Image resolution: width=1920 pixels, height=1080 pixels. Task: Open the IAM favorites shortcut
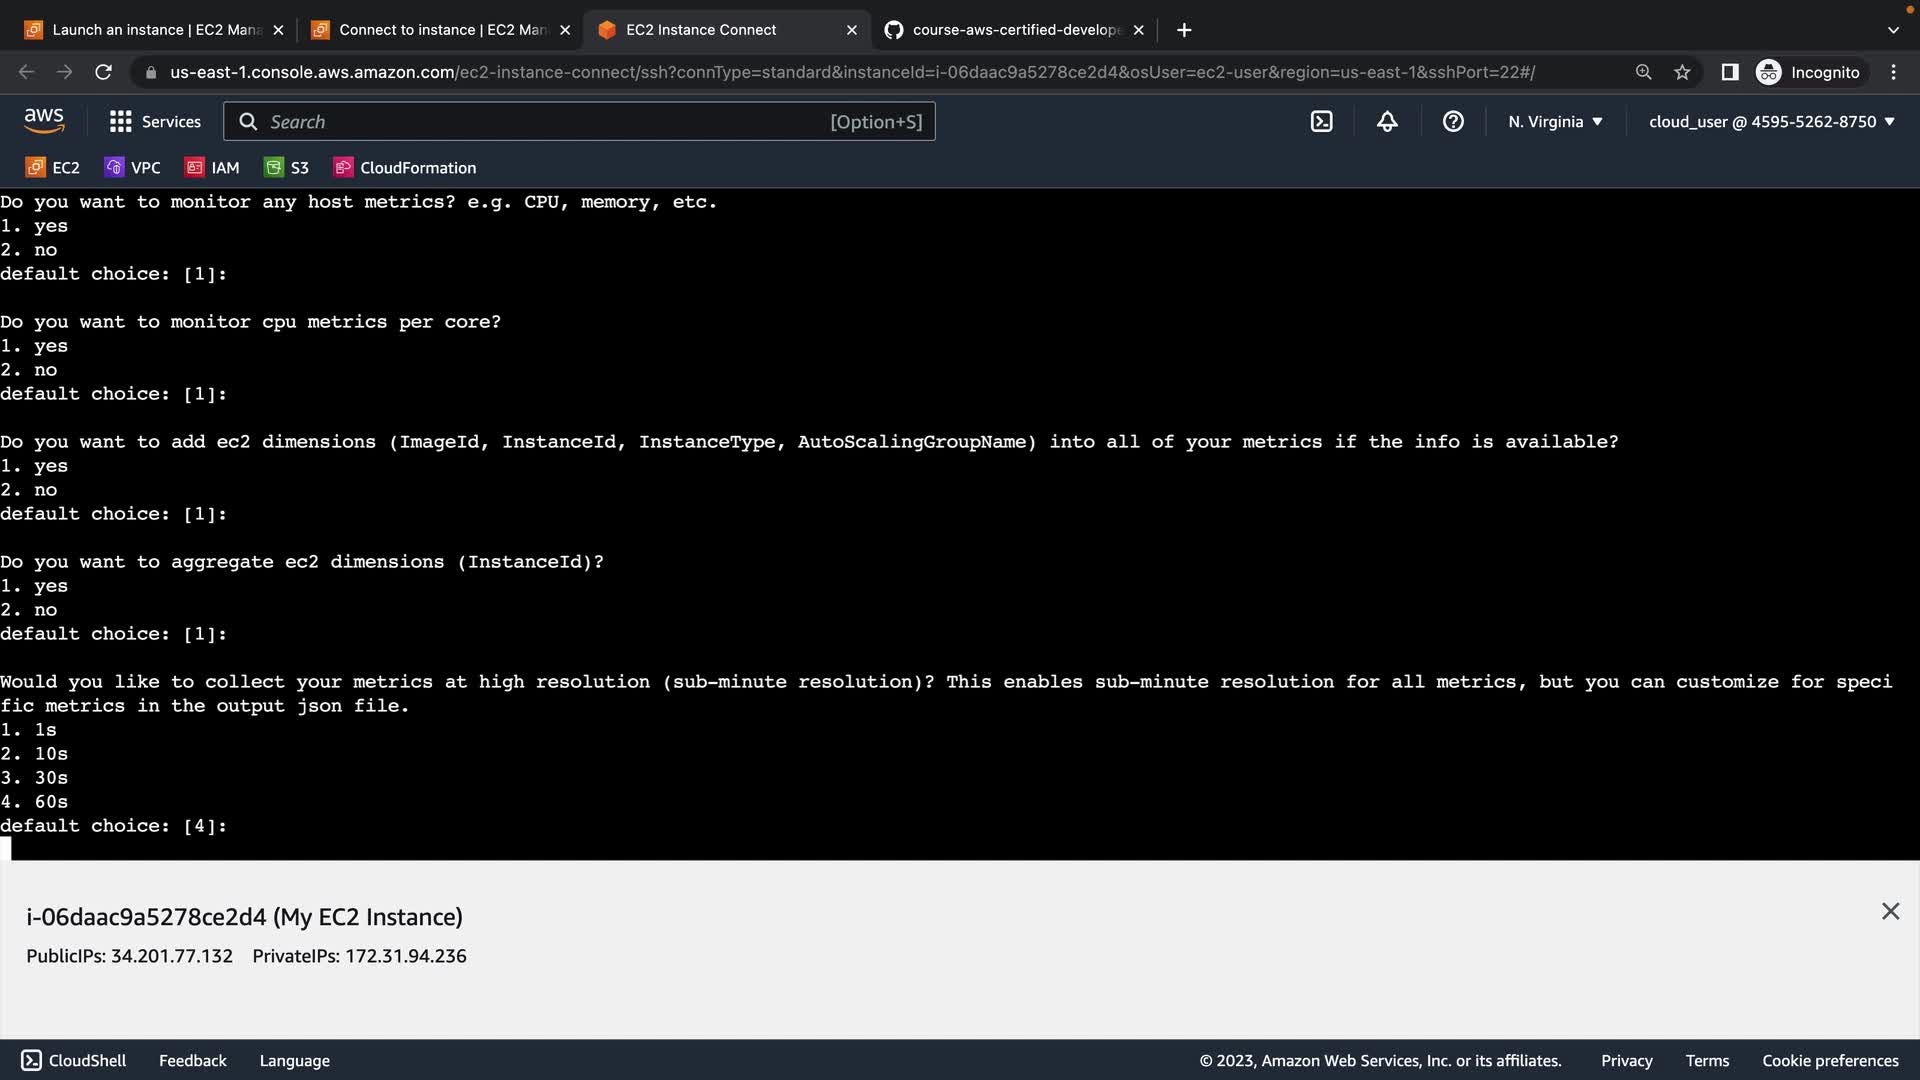click(213, 167)
